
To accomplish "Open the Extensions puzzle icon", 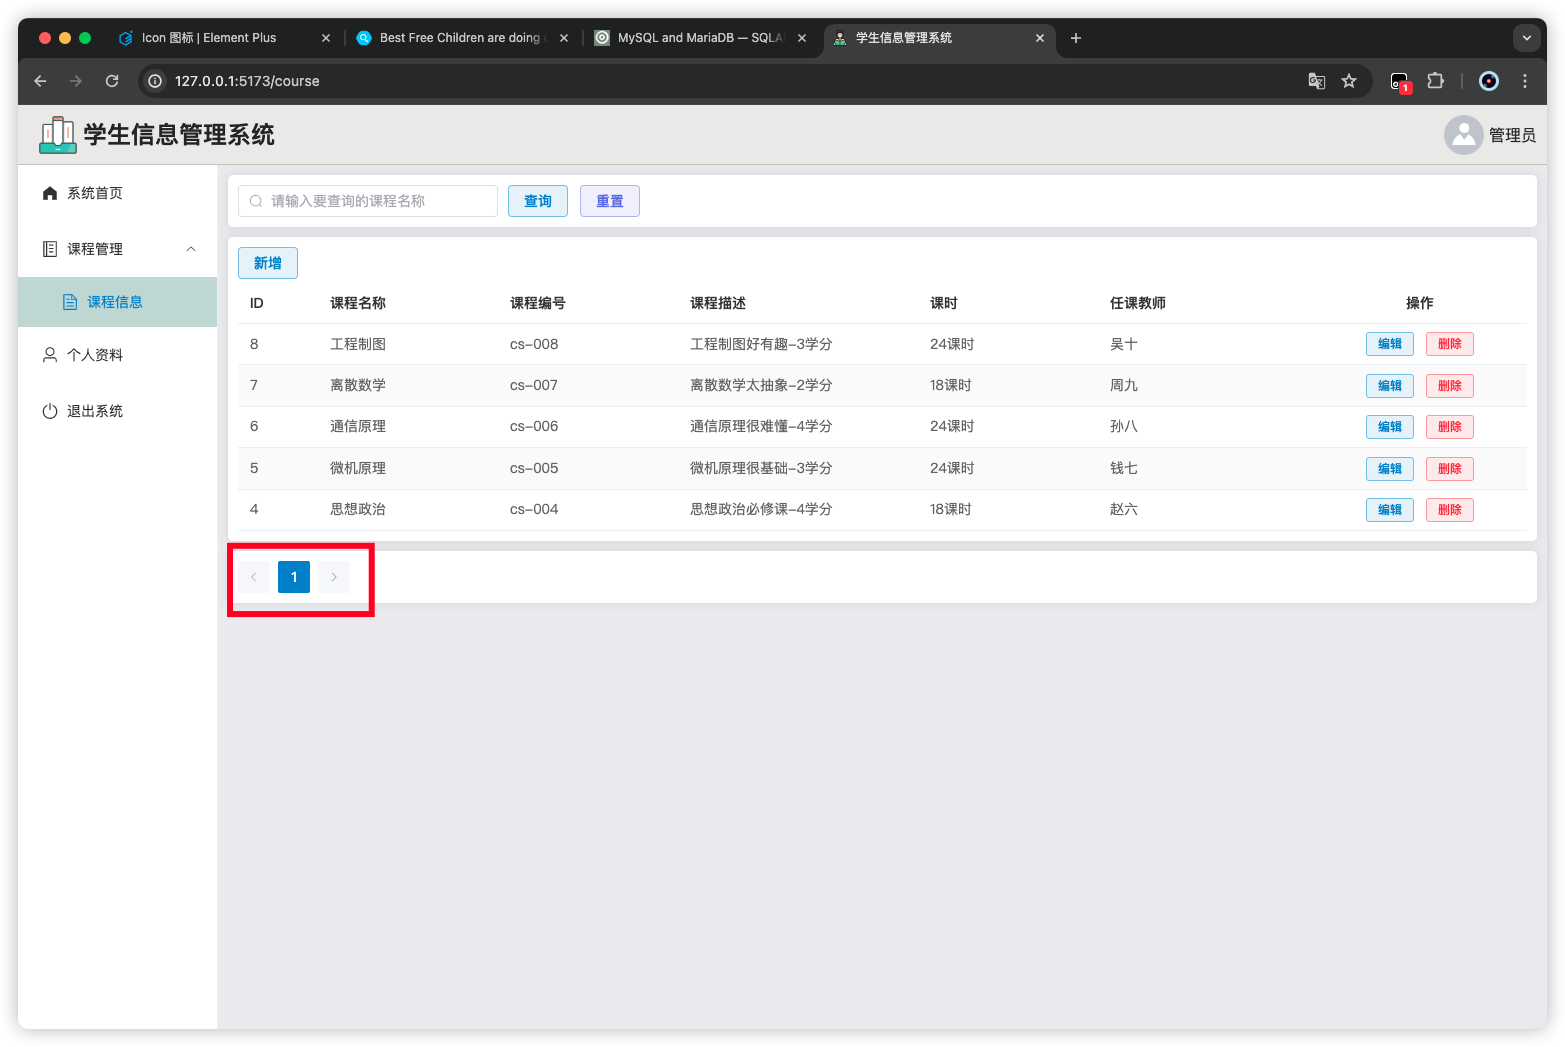I will tap(1435, 81).
